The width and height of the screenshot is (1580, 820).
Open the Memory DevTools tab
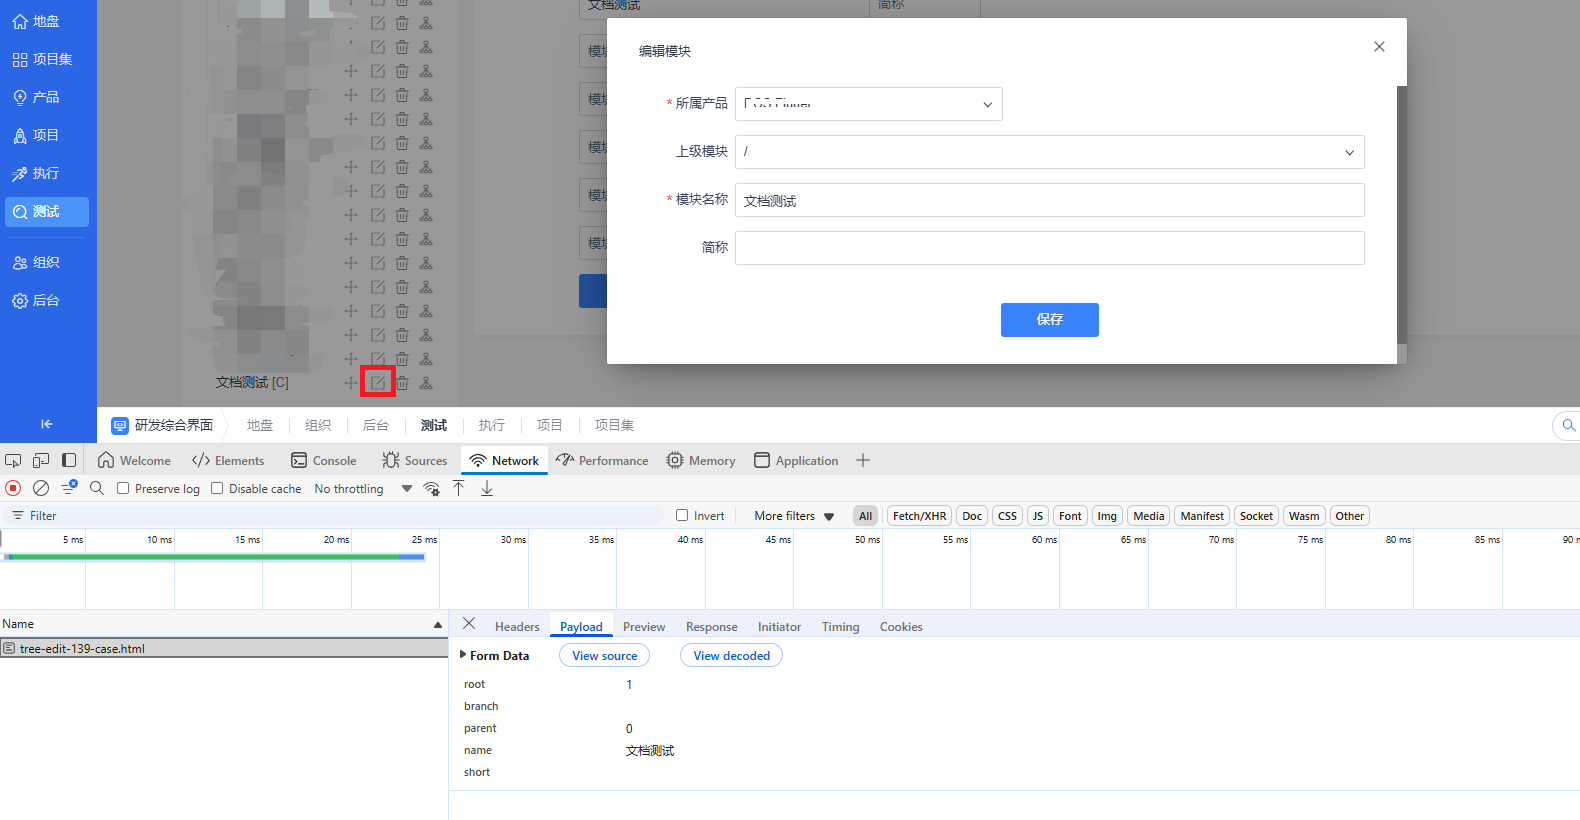[701, 460]
